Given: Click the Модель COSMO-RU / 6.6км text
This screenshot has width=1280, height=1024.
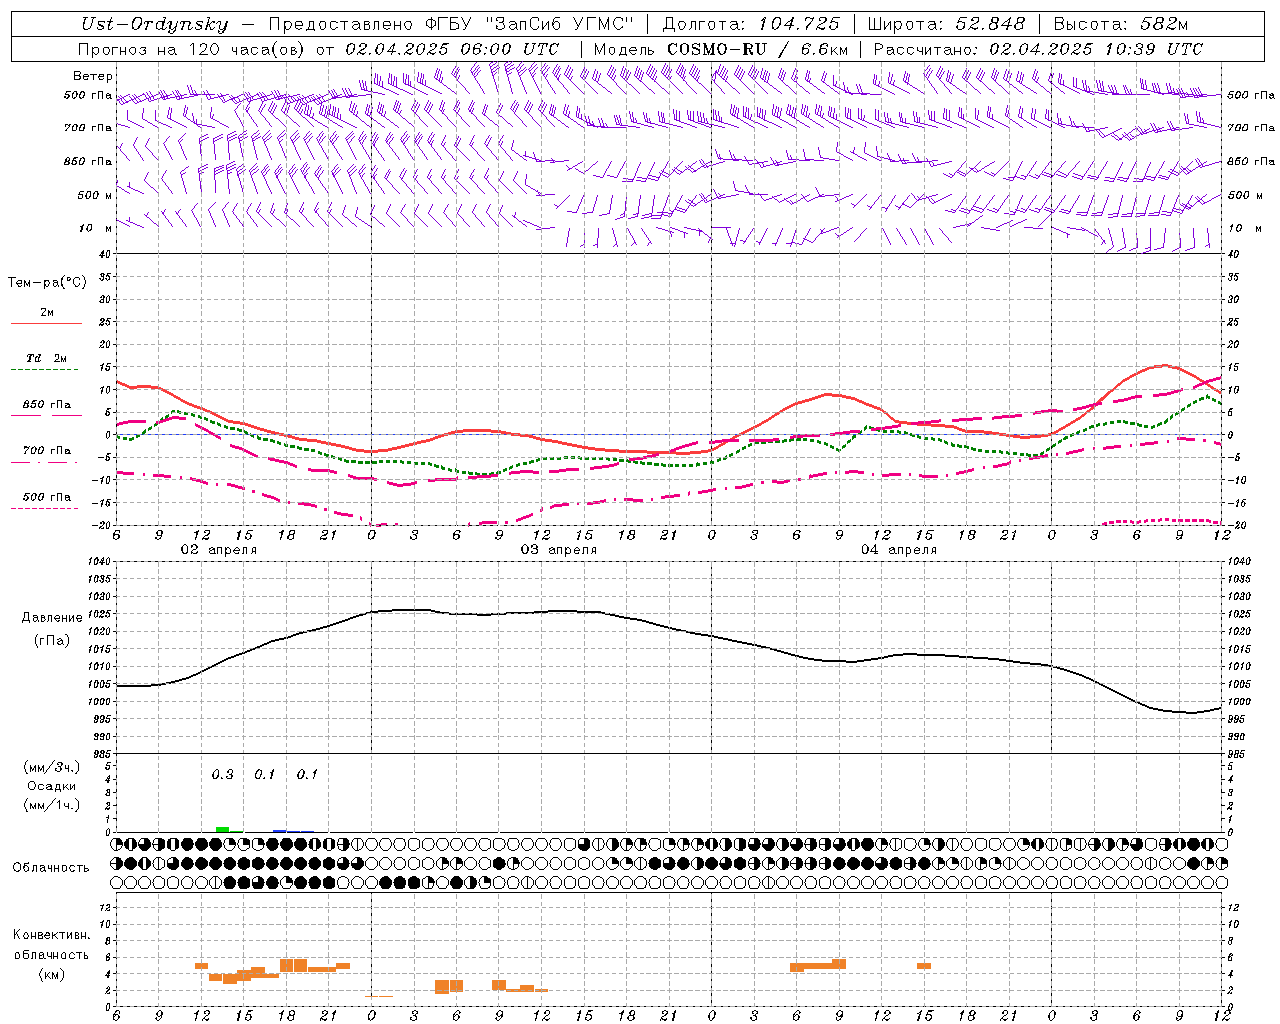Looking at the screenshot, I should 721,49.
